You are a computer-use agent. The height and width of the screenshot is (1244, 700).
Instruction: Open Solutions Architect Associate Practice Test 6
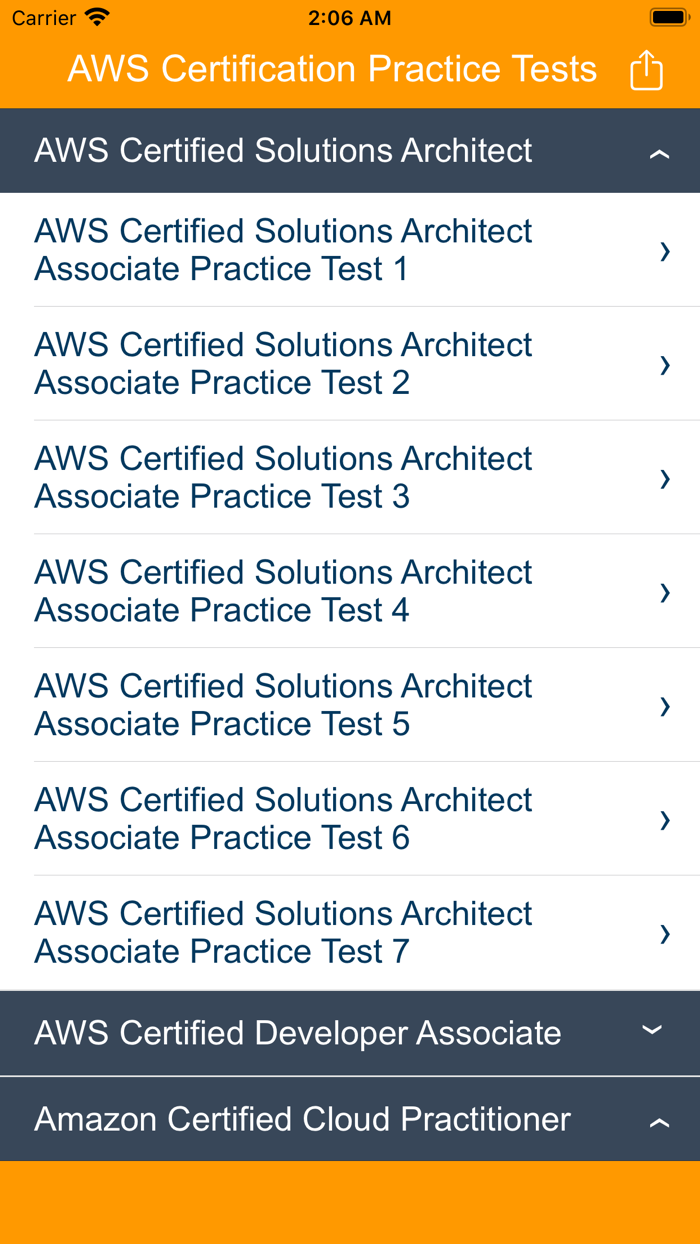283,820
